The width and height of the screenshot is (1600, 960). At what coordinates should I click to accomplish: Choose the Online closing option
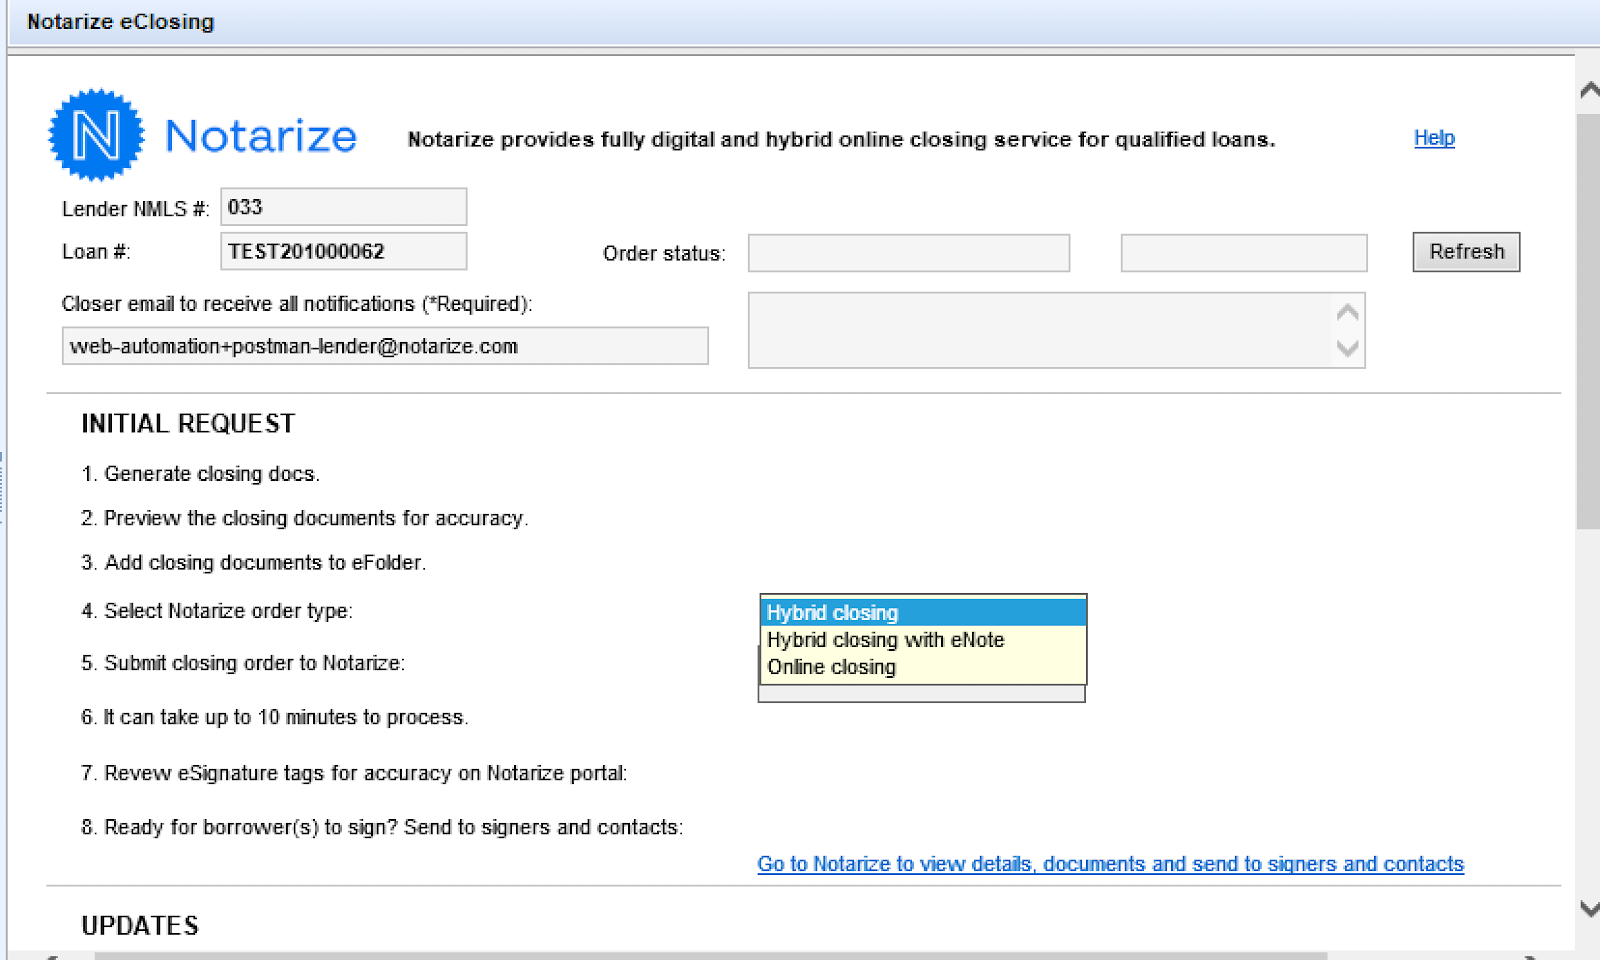pos(923,667)
